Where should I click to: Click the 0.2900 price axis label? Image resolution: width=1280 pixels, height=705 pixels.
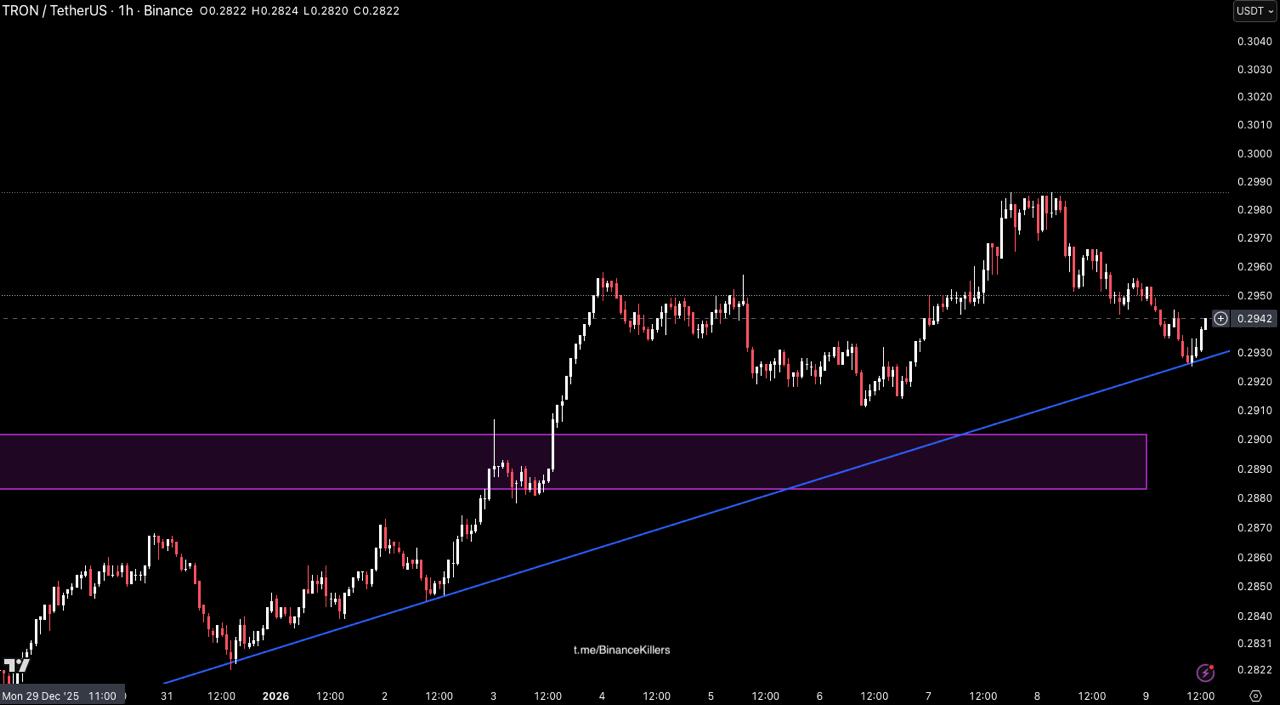(x=1253, y=440)
